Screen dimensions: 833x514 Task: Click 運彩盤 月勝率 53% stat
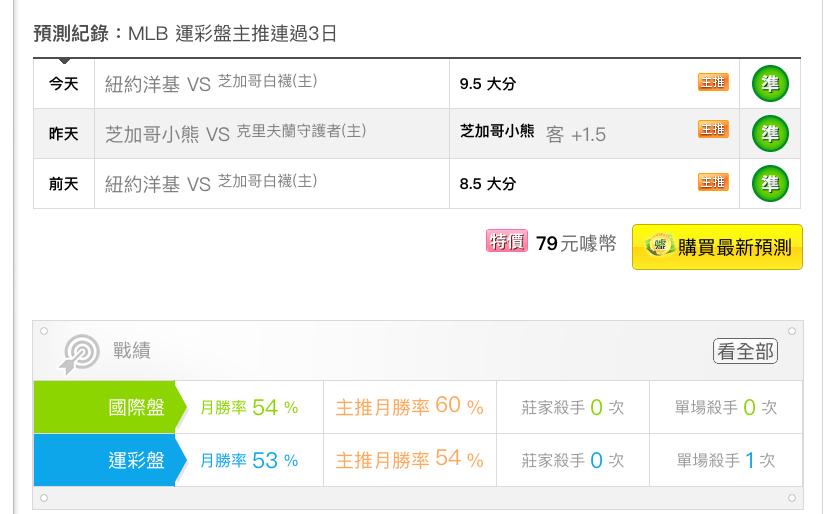pyautogui.click(x=249, y=460)
